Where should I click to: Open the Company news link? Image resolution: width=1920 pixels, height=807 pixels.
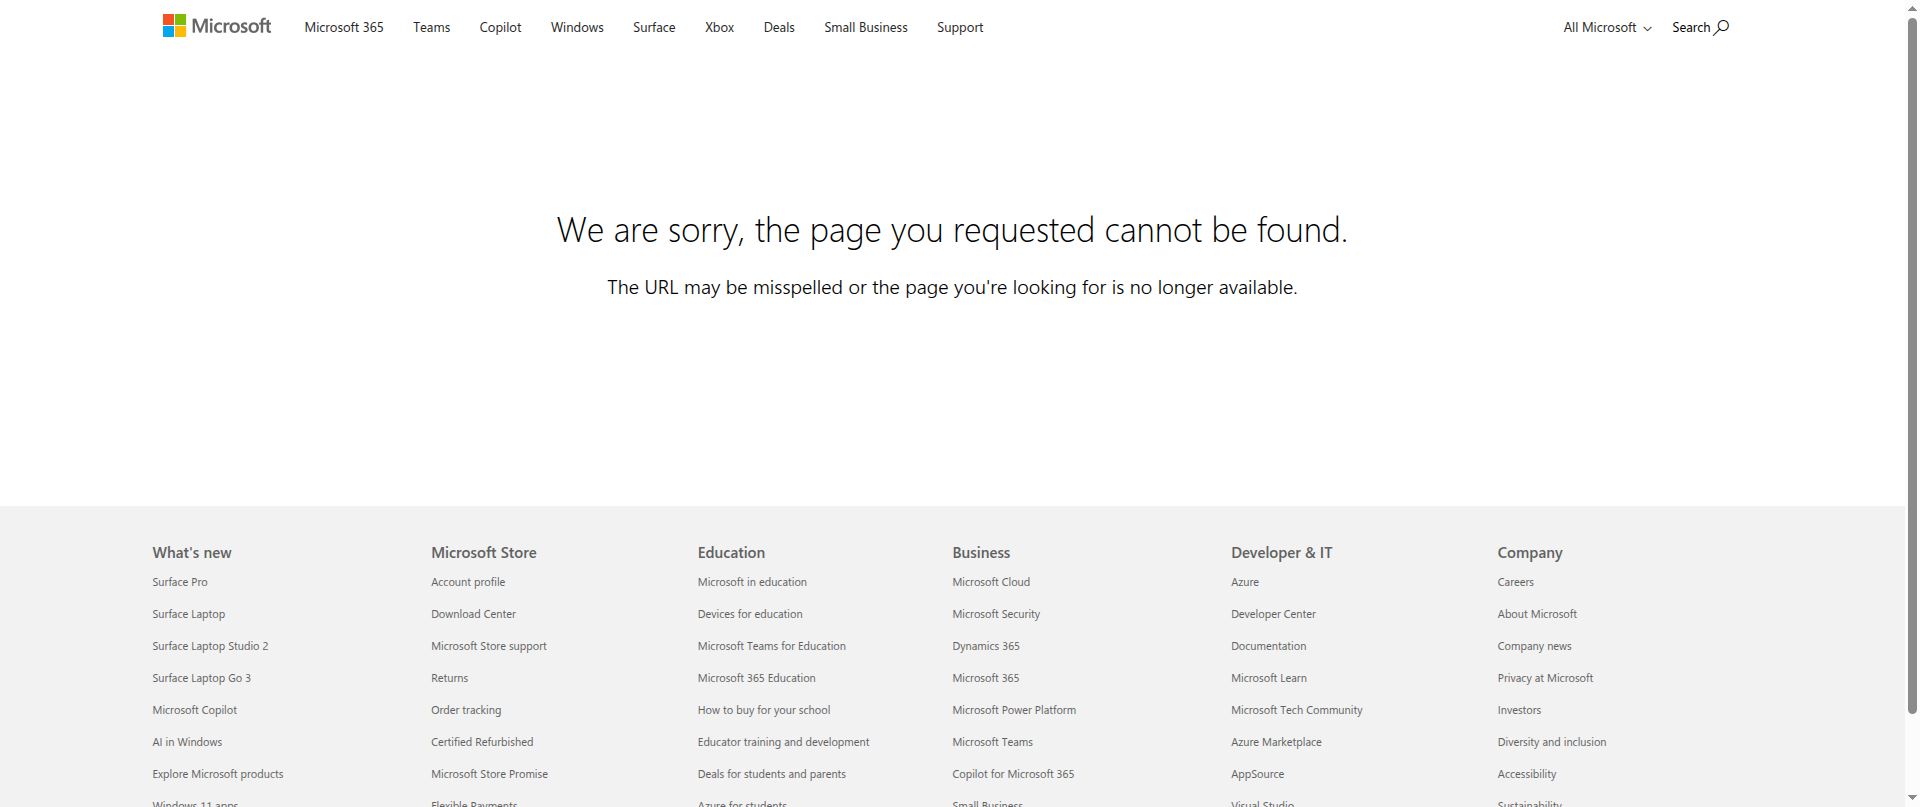pos(1535,646)
